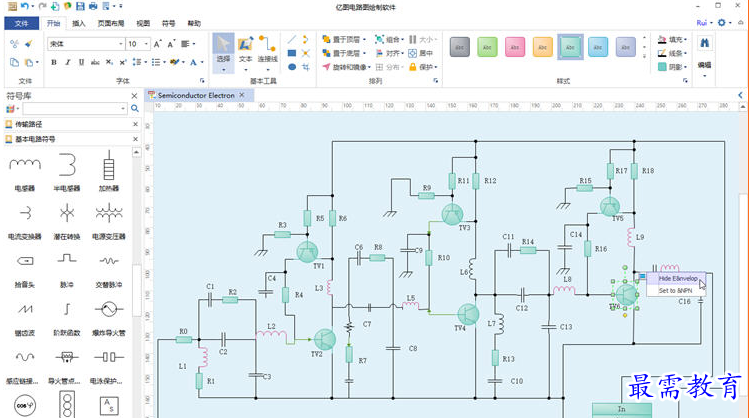
Task: Close the 传输路径 library section
Action: [x=135, y=124]
